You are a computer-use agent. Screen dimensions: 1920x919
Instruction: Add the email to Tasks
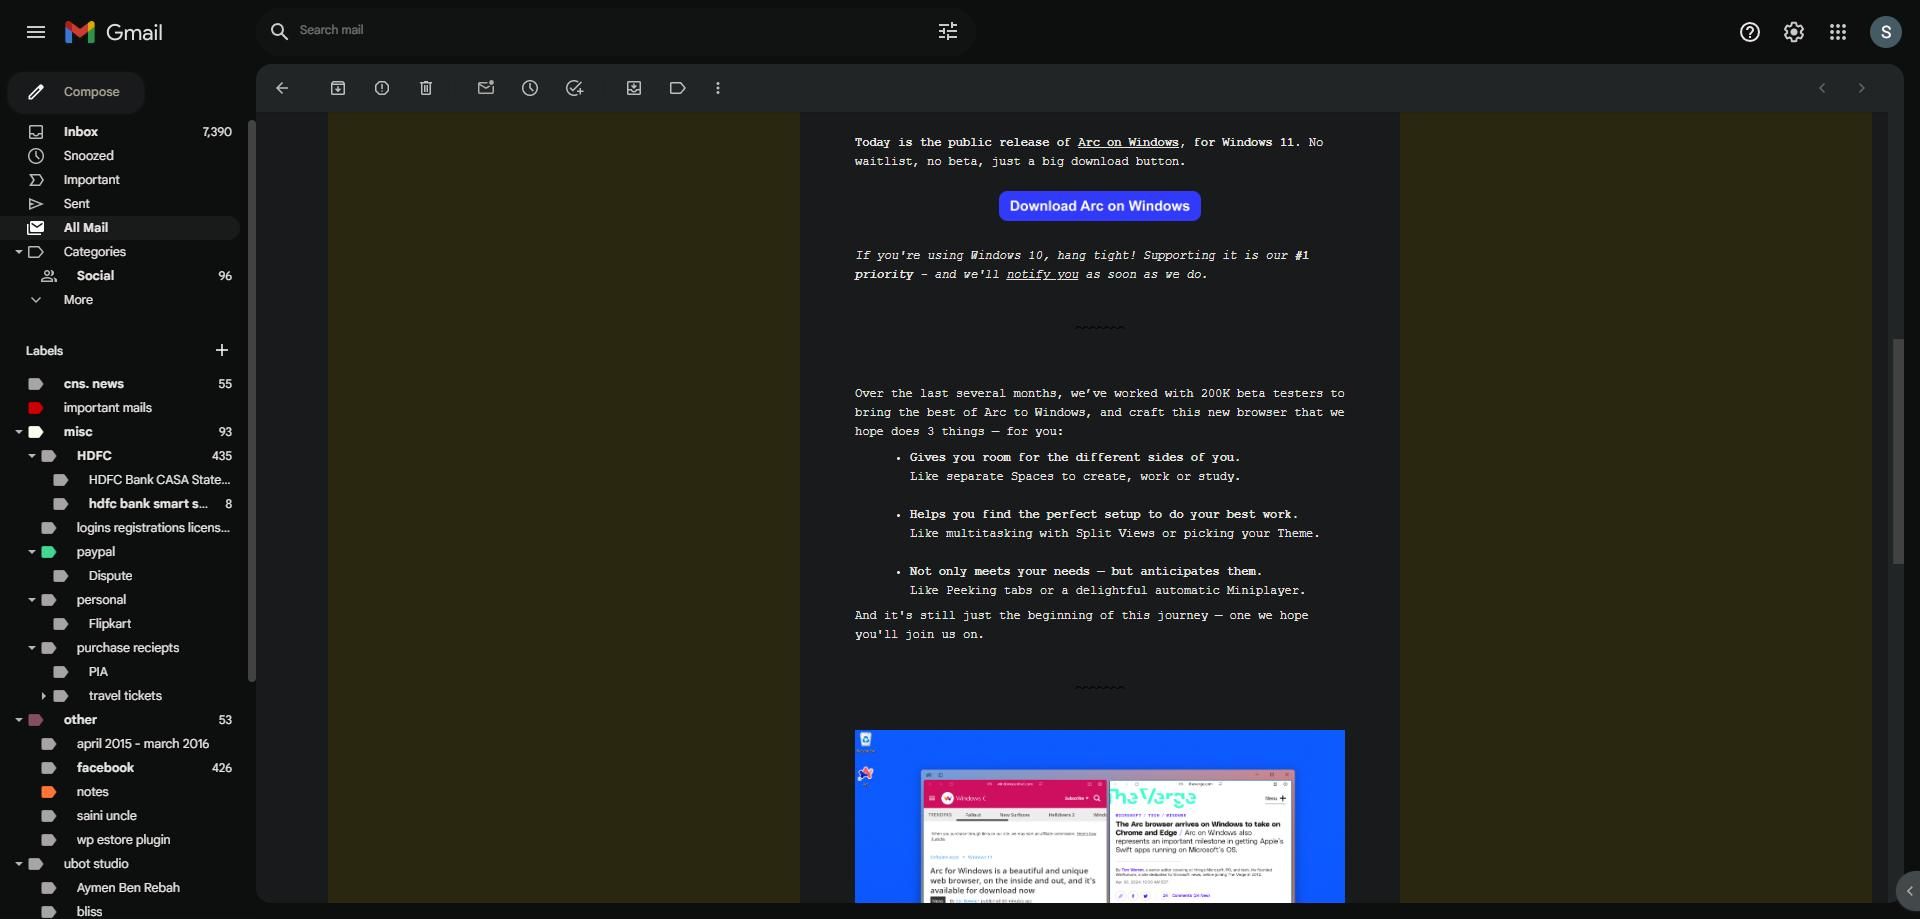pyautogui.click(x=574, y=88)
